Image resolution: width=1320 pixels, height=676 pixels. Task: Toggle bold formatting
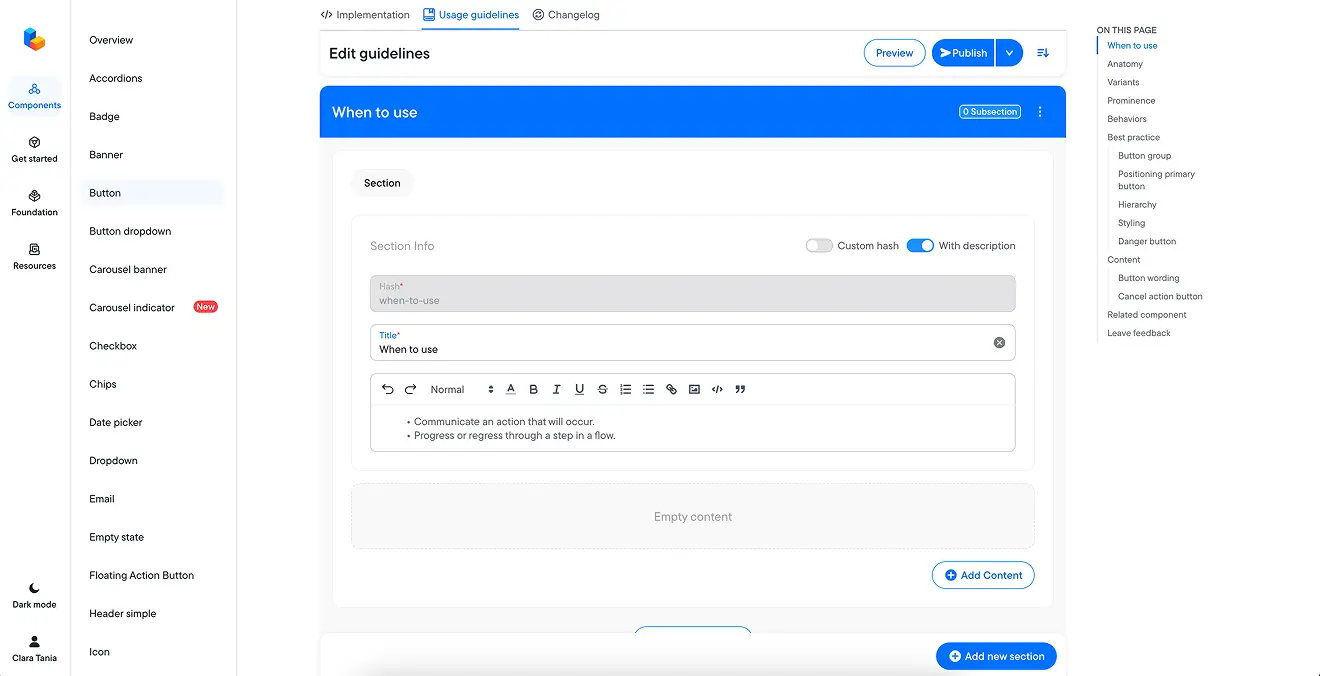click(534, 390)
